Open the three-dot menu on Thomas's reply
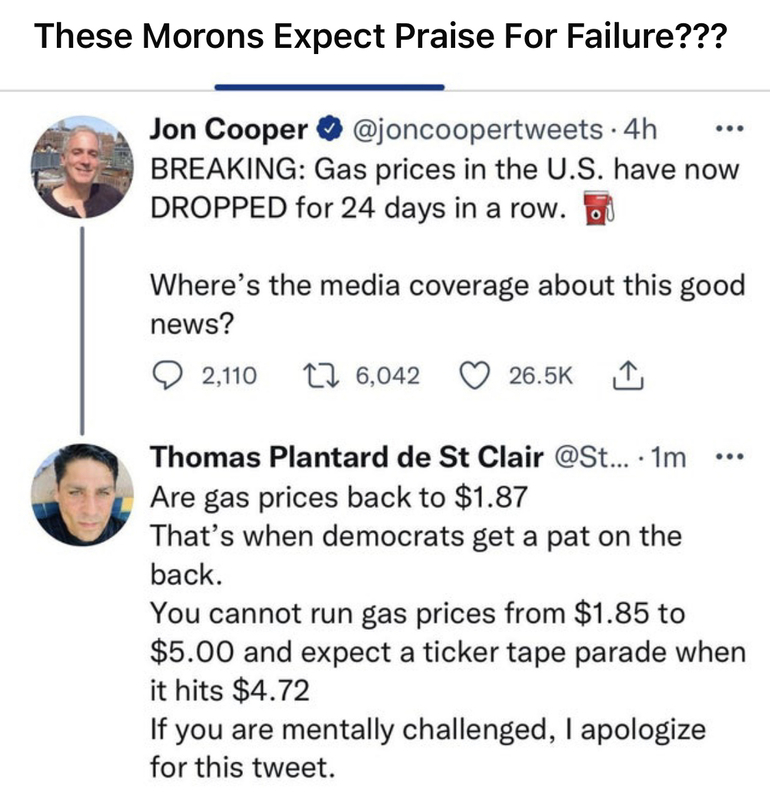This screenshot has width=770, height=800. [733, 458]
